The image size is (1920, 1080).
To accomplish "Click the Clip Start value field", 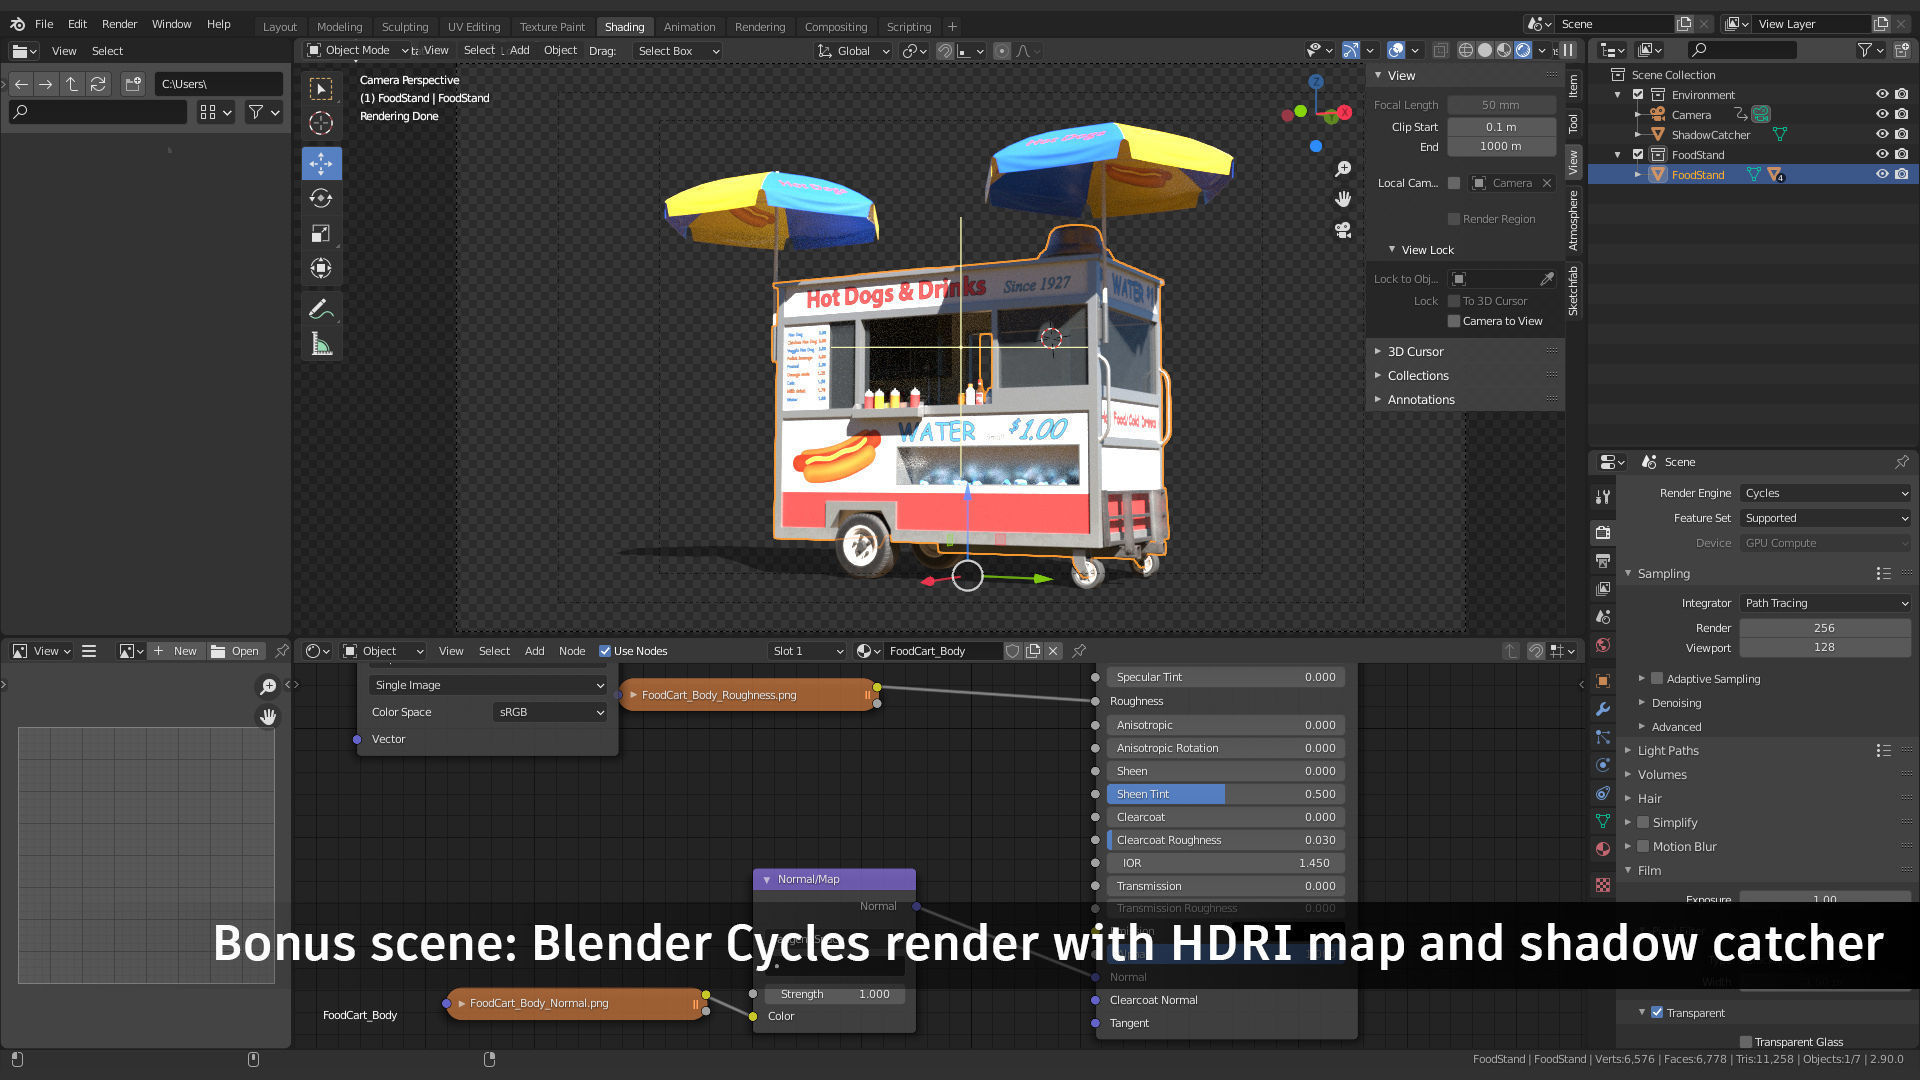I will click(x=1500, y=127).
